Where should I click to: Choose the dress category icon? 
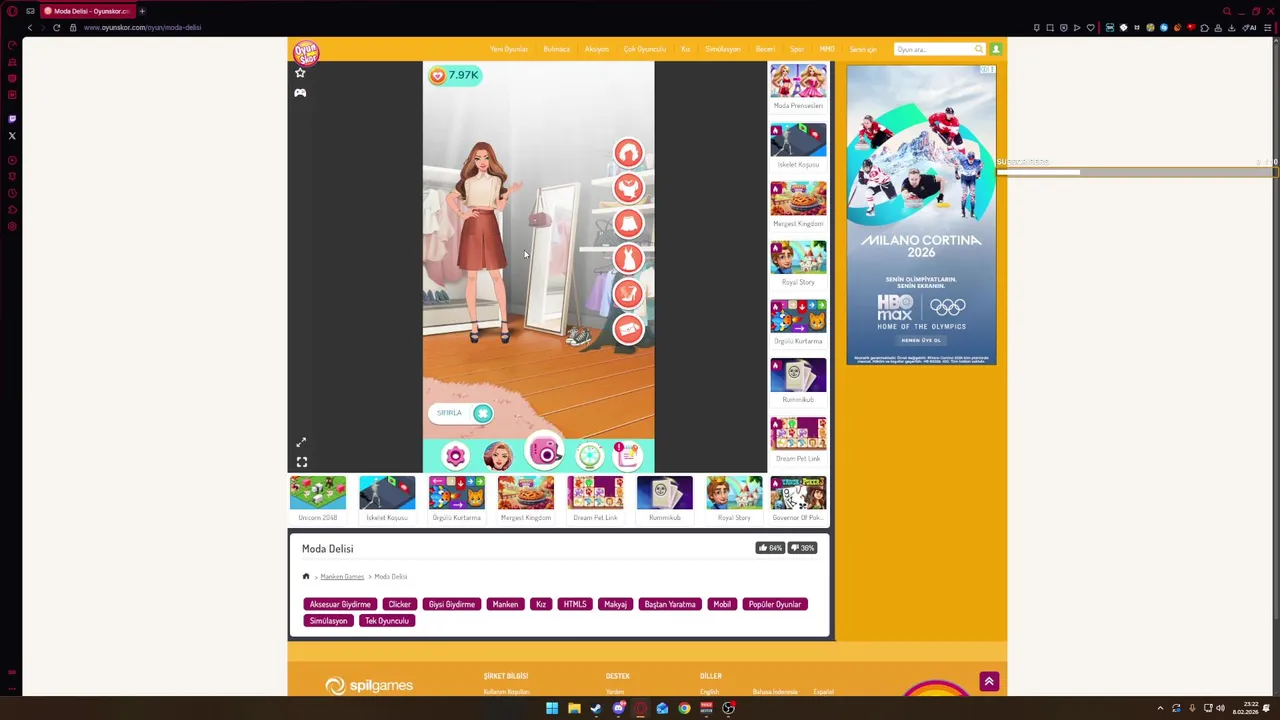coord(628,258)
